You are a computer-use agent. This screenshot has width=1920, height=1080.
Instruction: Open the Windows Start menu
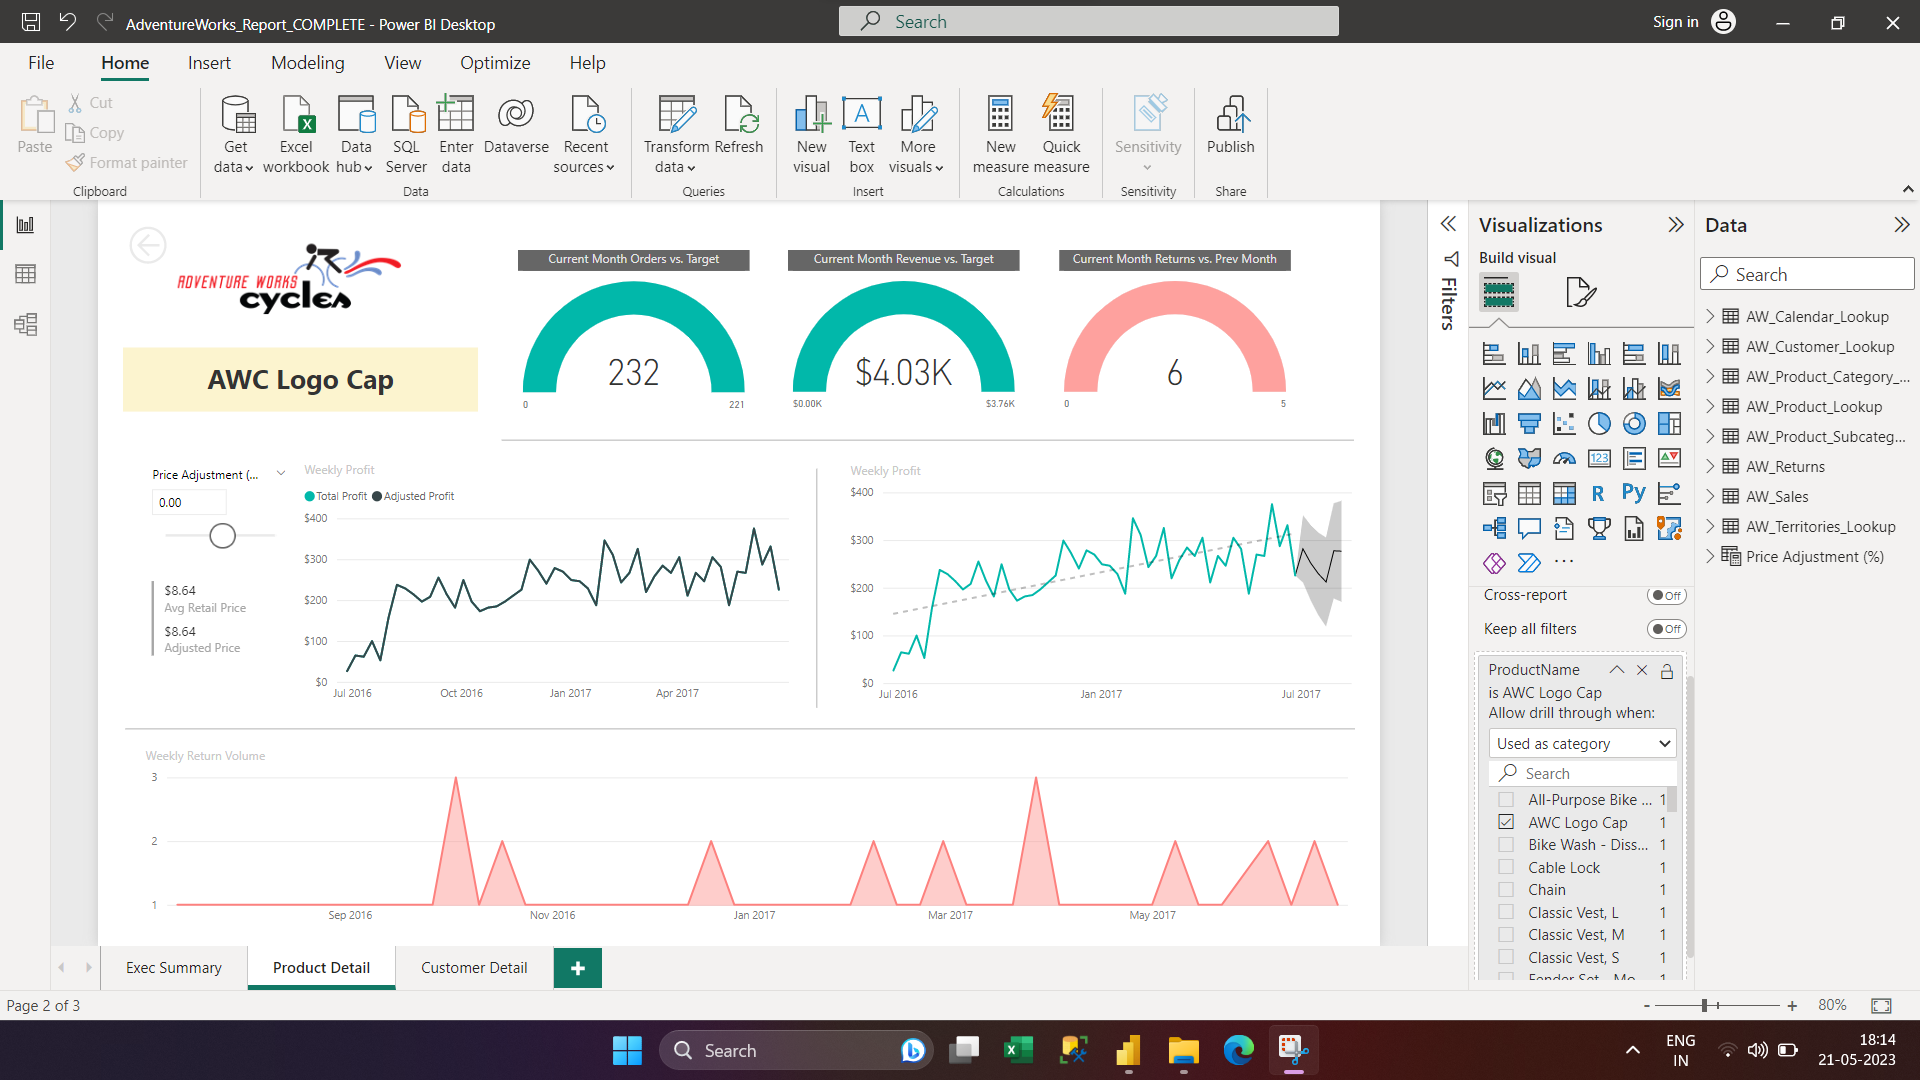pos(627,1050)
